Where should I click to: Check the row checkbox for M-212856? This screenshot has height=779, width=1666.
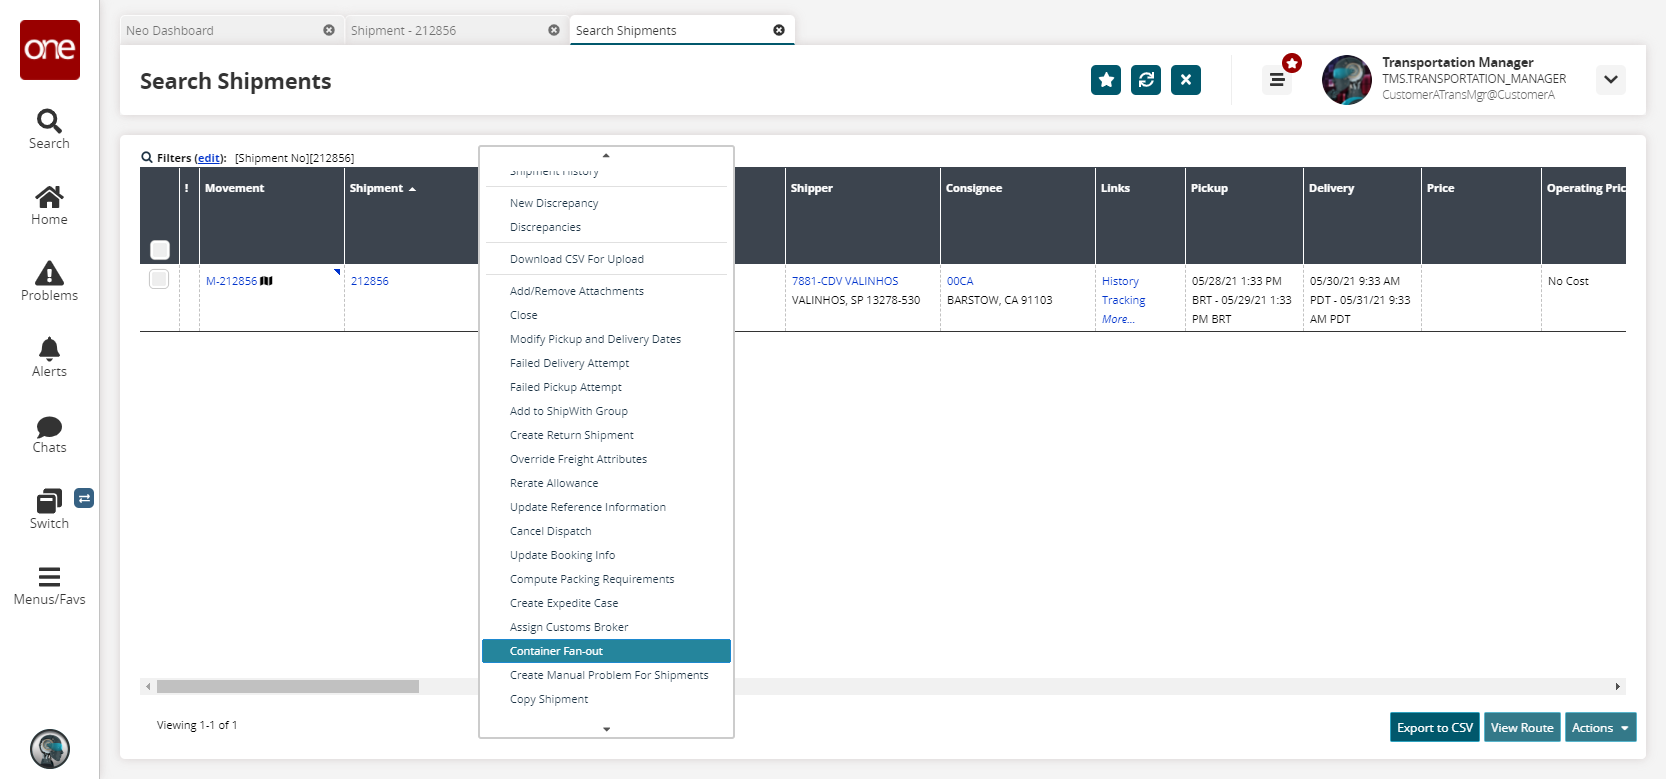pos(159,279)
